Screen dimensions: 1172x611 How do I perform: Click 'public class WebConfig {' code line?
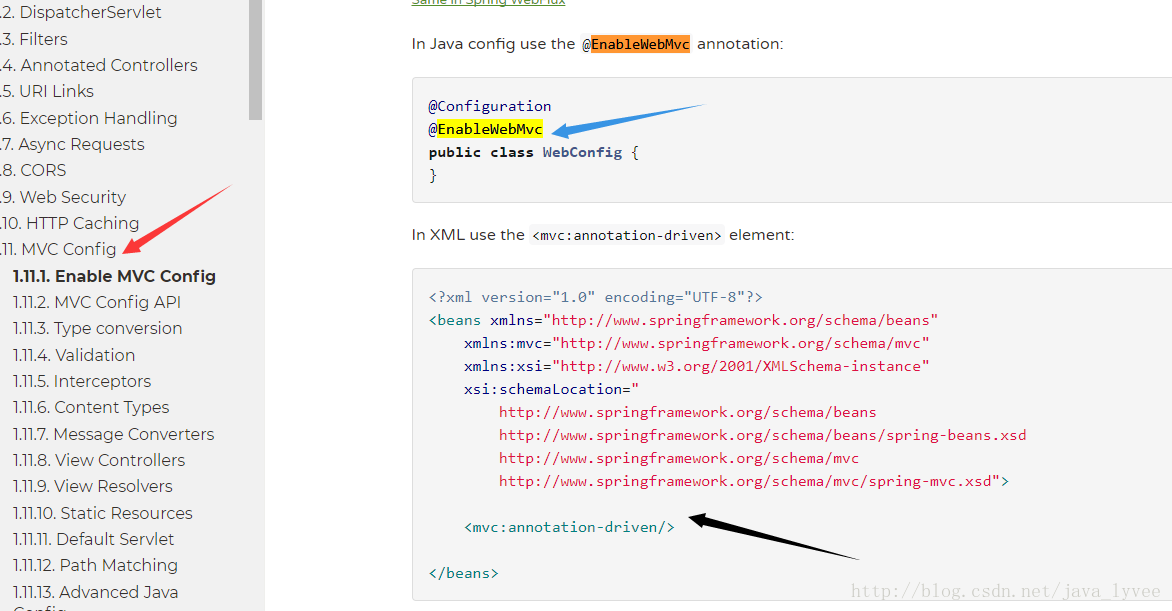coord(534,153)
